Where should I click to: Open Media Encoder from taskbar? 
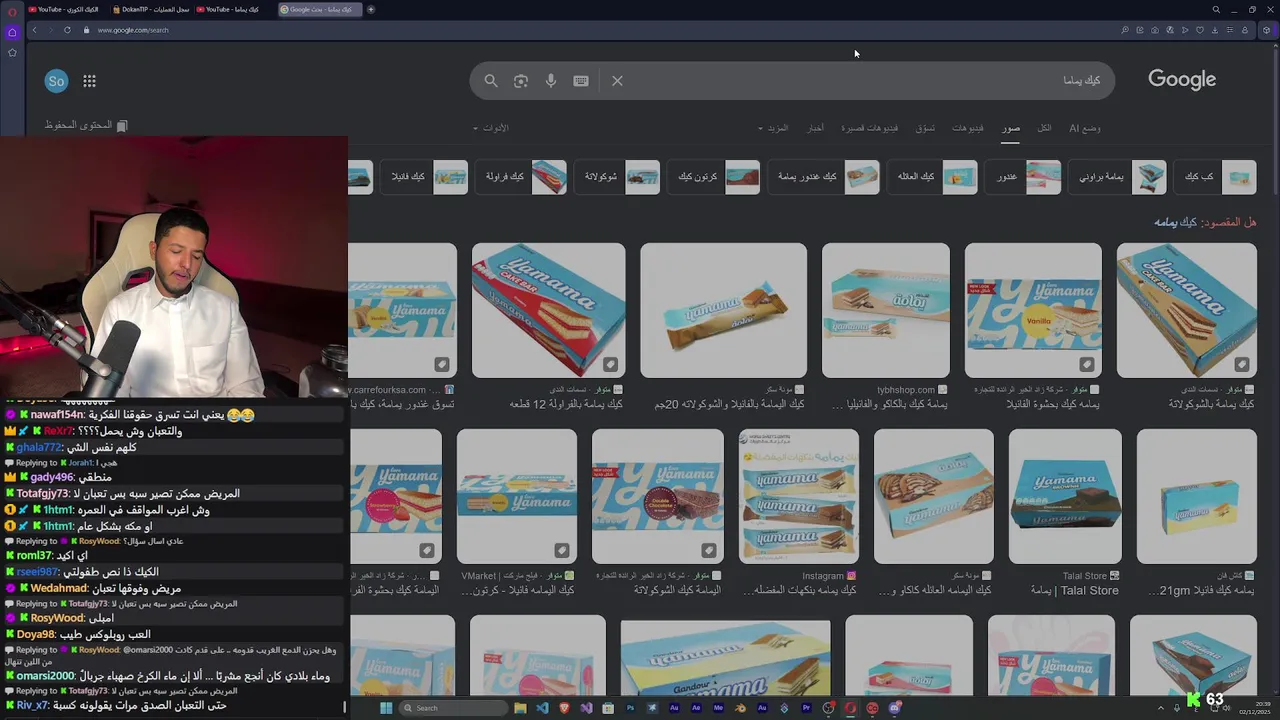[x=718, y=708]
